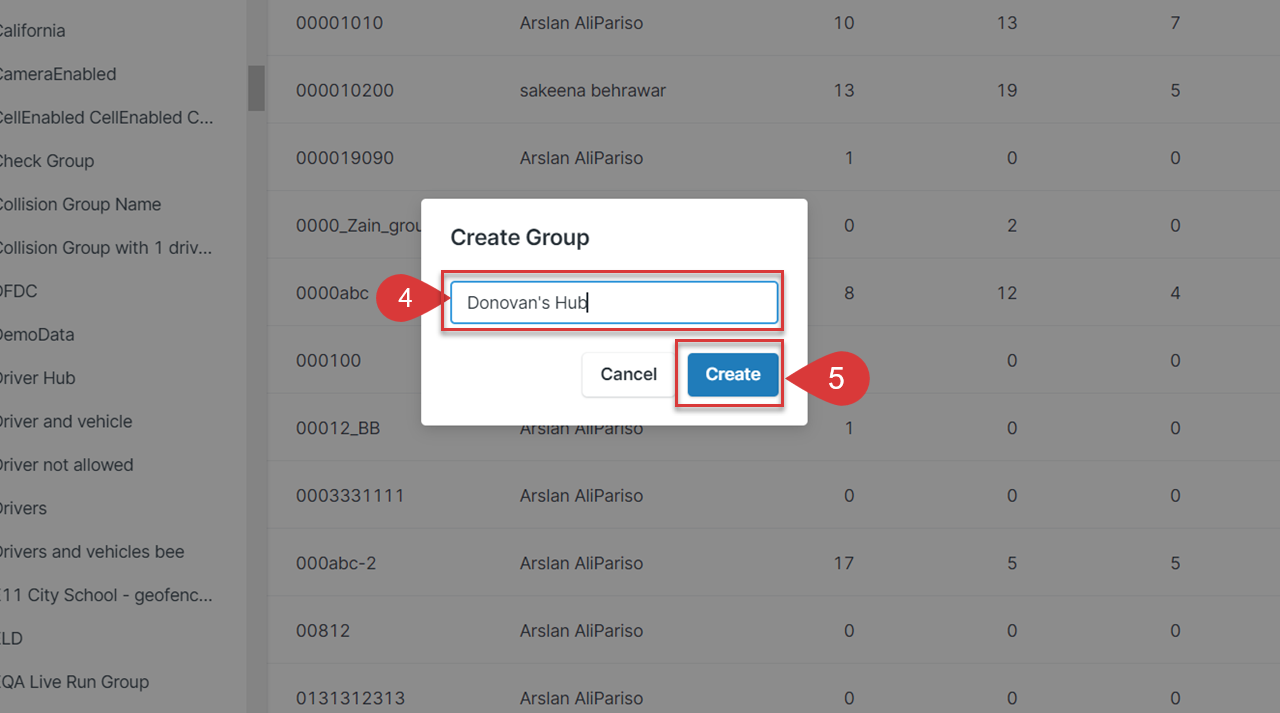Select the Driver not allowed group
The height and width of the screenshot is (713, 1280).
click(65, 464)
